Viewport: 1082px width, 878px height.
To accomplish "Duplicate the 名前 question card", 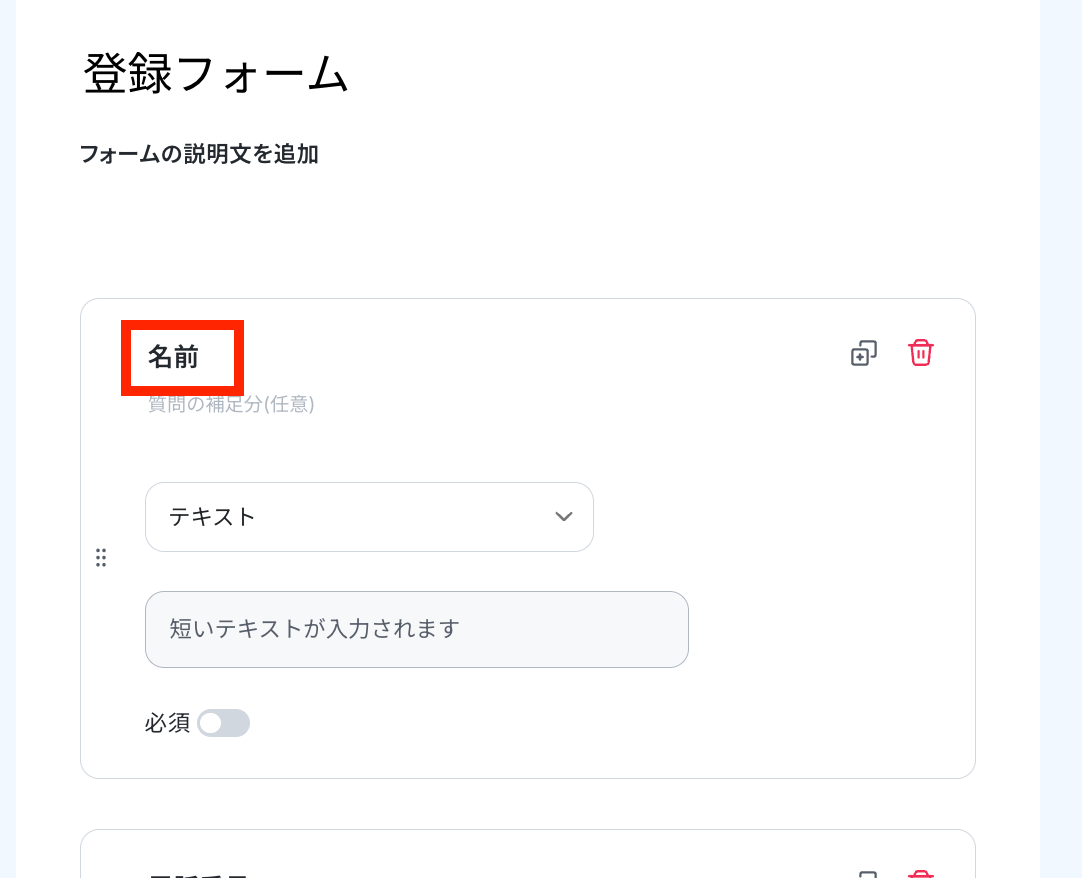I will (x=863, y=353).
